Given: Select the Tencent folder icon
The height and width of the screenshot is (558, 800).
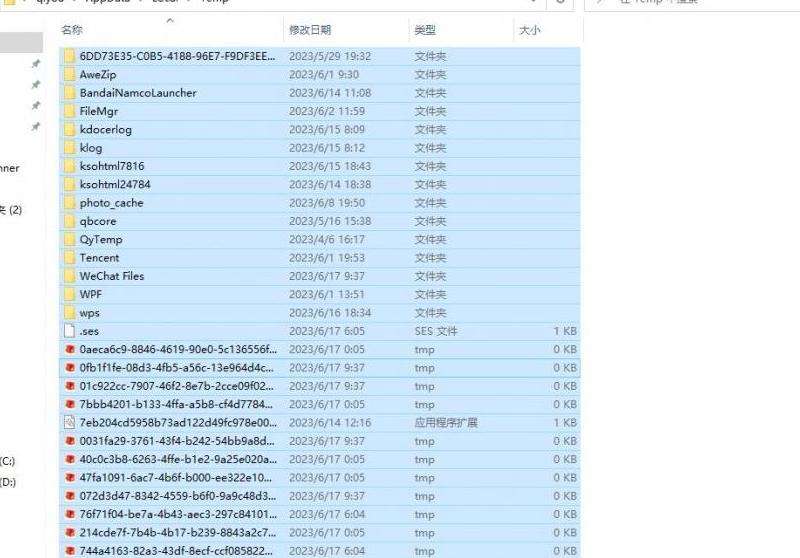Looking at the screenshot, I should [69, 258].
